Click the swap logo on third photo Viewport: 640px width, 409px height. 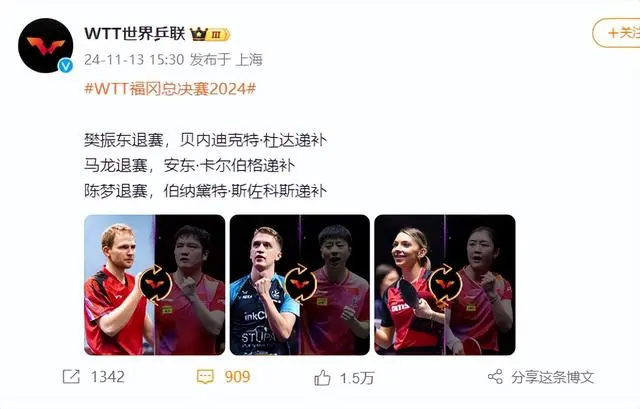pyautogui.click(x=445, y=285)
